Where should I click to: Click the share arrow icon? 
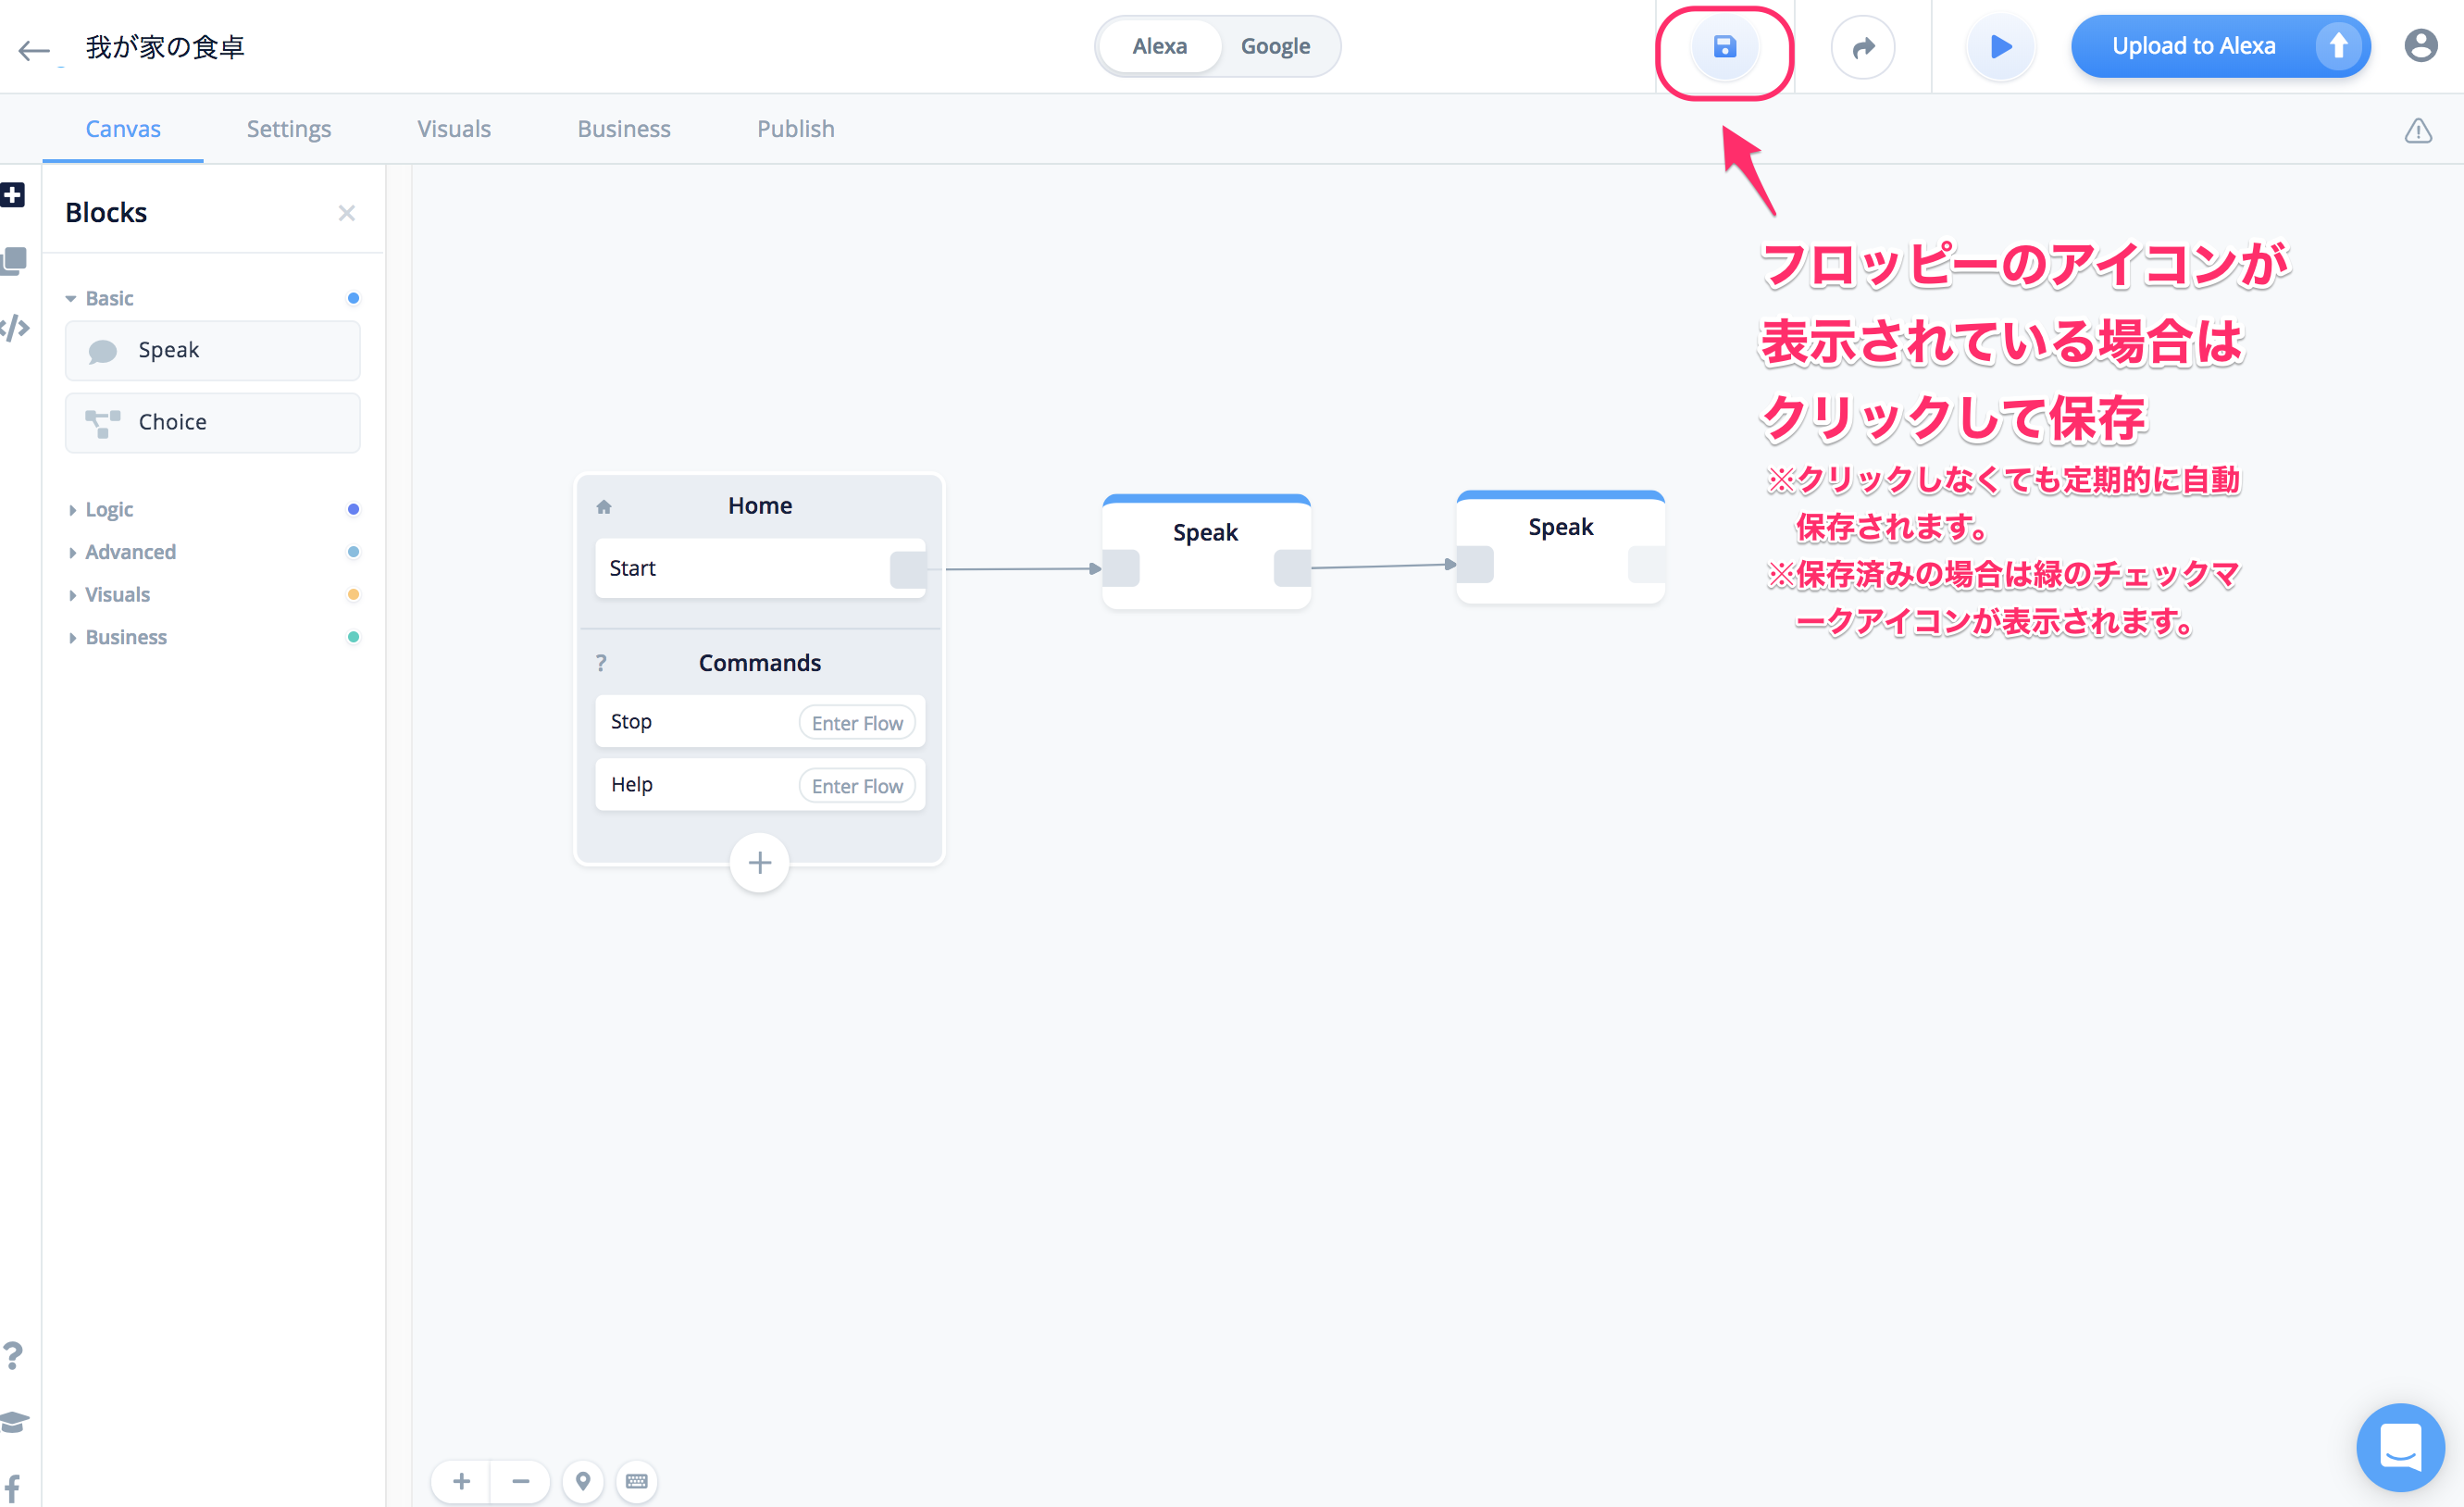[1862, 47]
